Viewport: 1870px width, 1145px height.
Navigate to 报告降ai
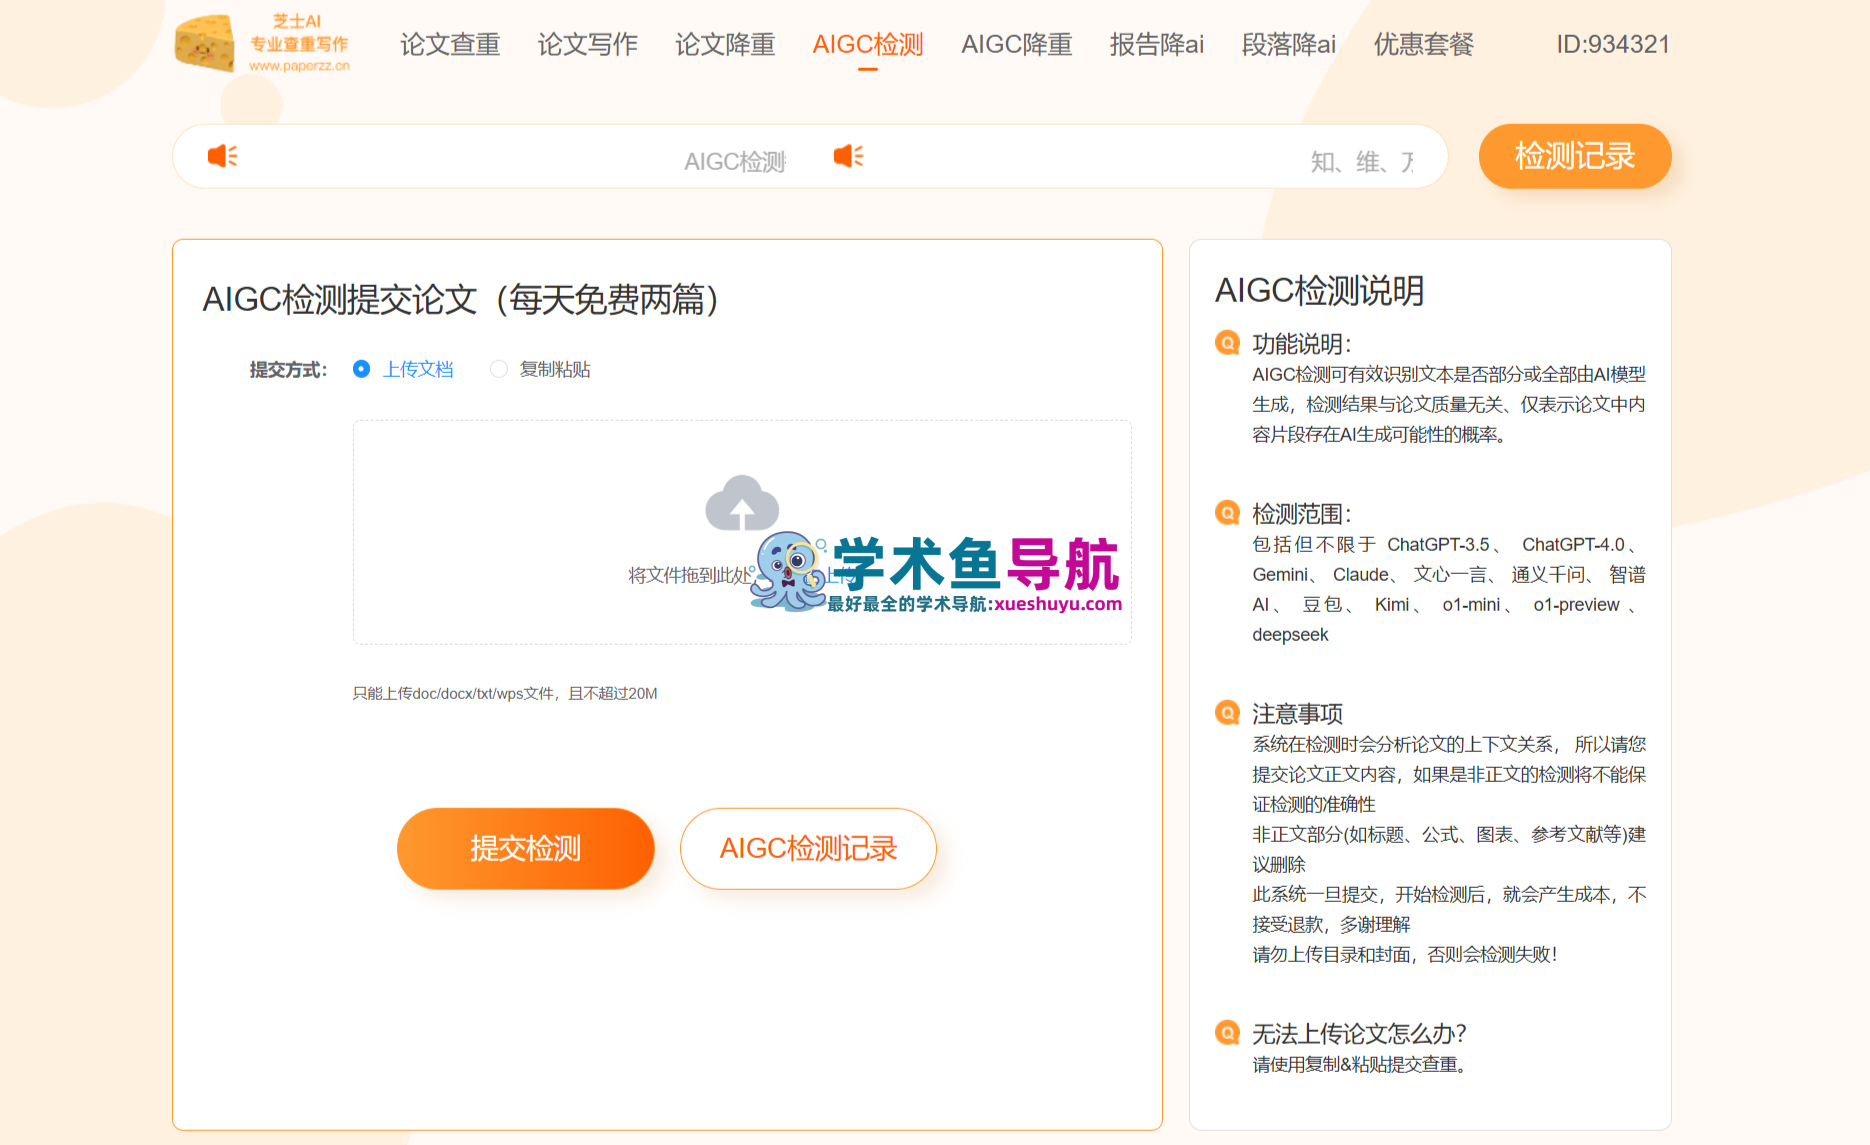[1157, 44]
